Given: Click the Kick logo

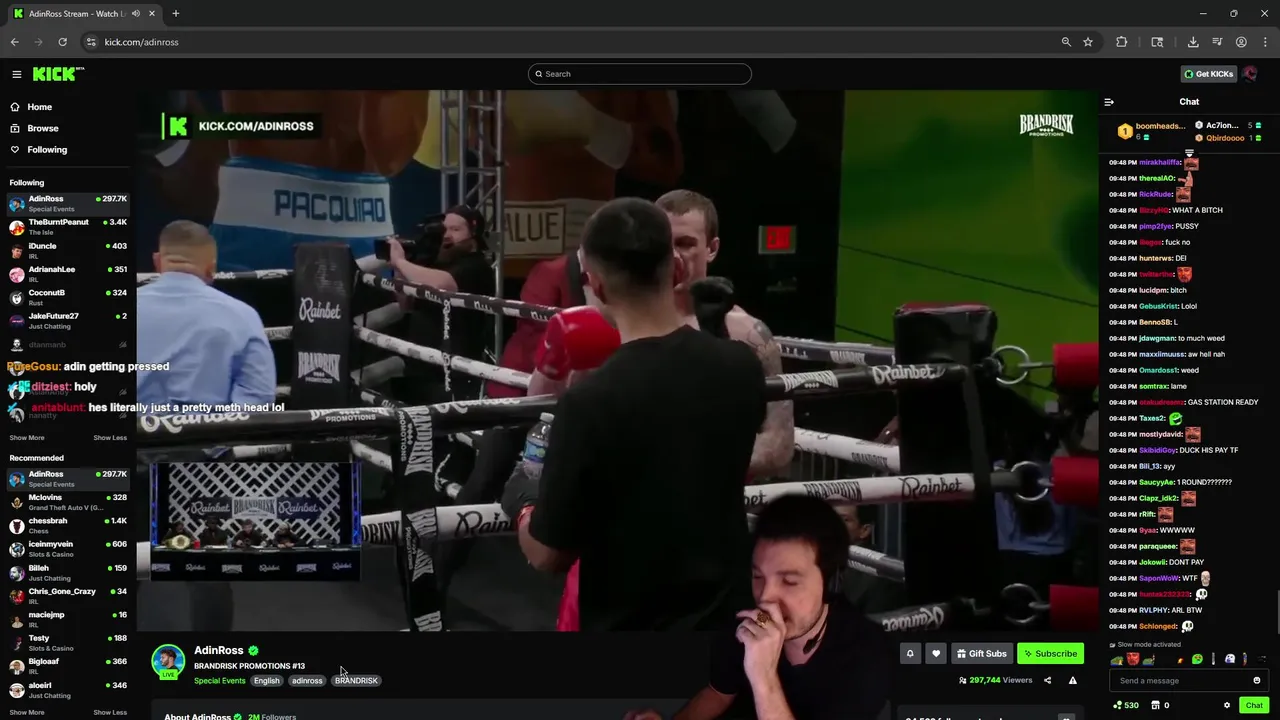Looking at the screenshot, I should [x=58, y=74].
